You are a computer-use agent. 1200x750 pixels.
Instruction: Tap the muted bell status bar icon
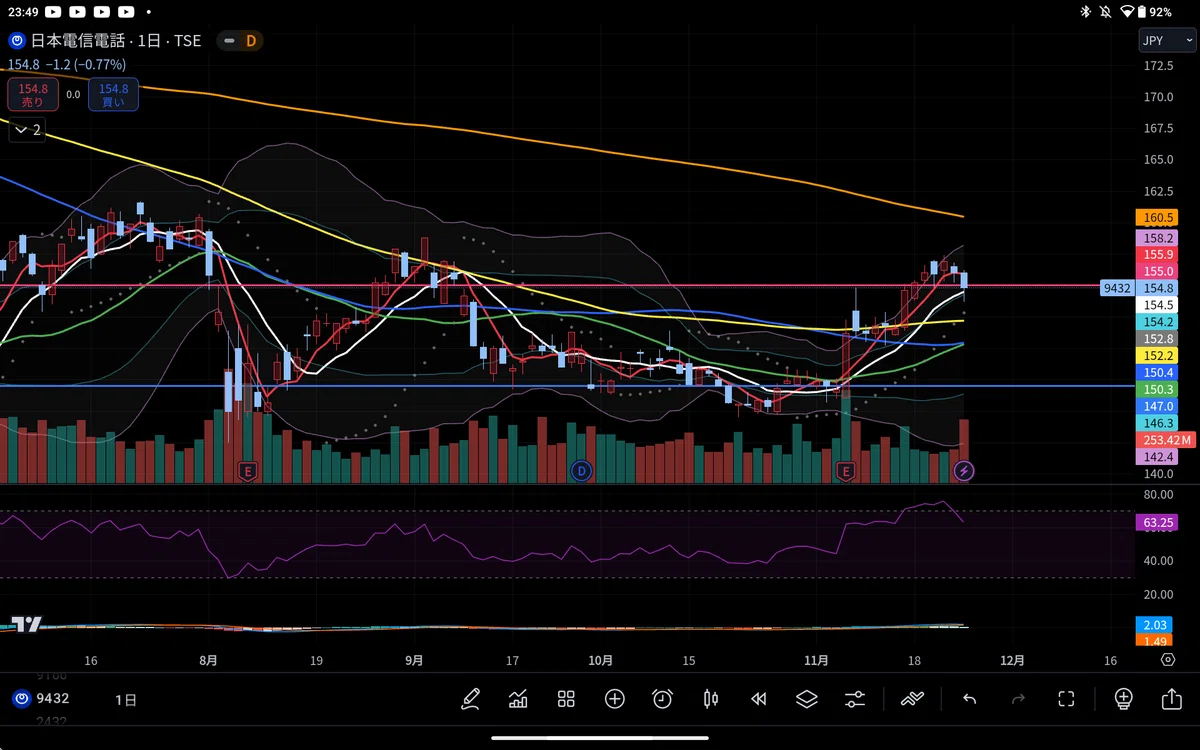click(1107, 12)
